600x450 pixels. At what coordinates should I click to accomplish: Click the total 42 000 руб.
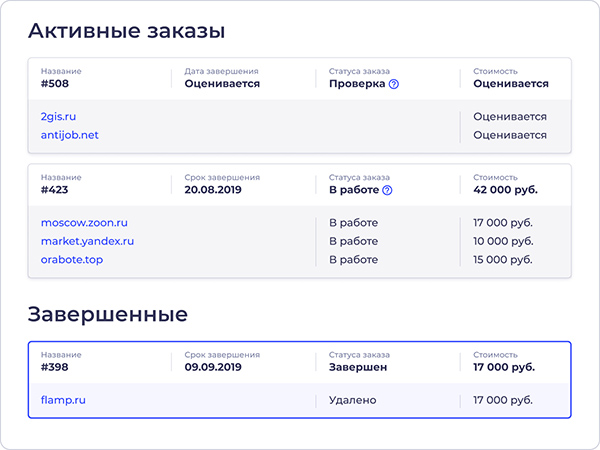[505, 189]
